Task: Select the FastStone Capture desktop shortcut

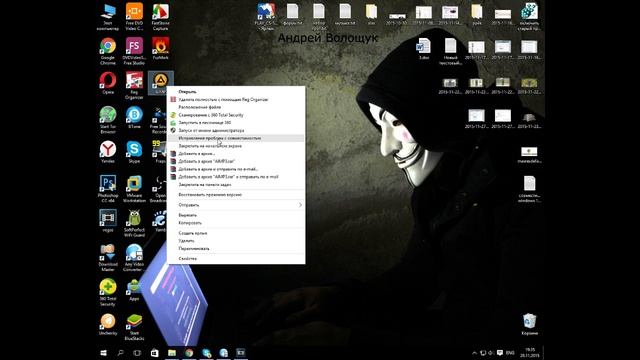Action: (160, 17)
